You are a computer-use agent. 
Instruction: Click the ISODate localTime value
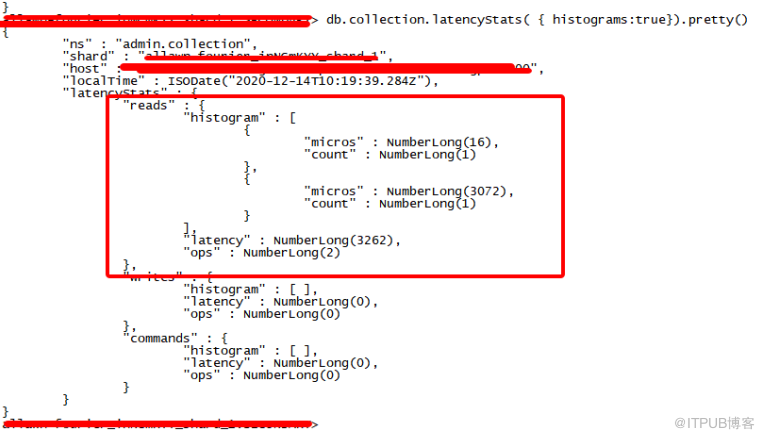click(300, 80)
